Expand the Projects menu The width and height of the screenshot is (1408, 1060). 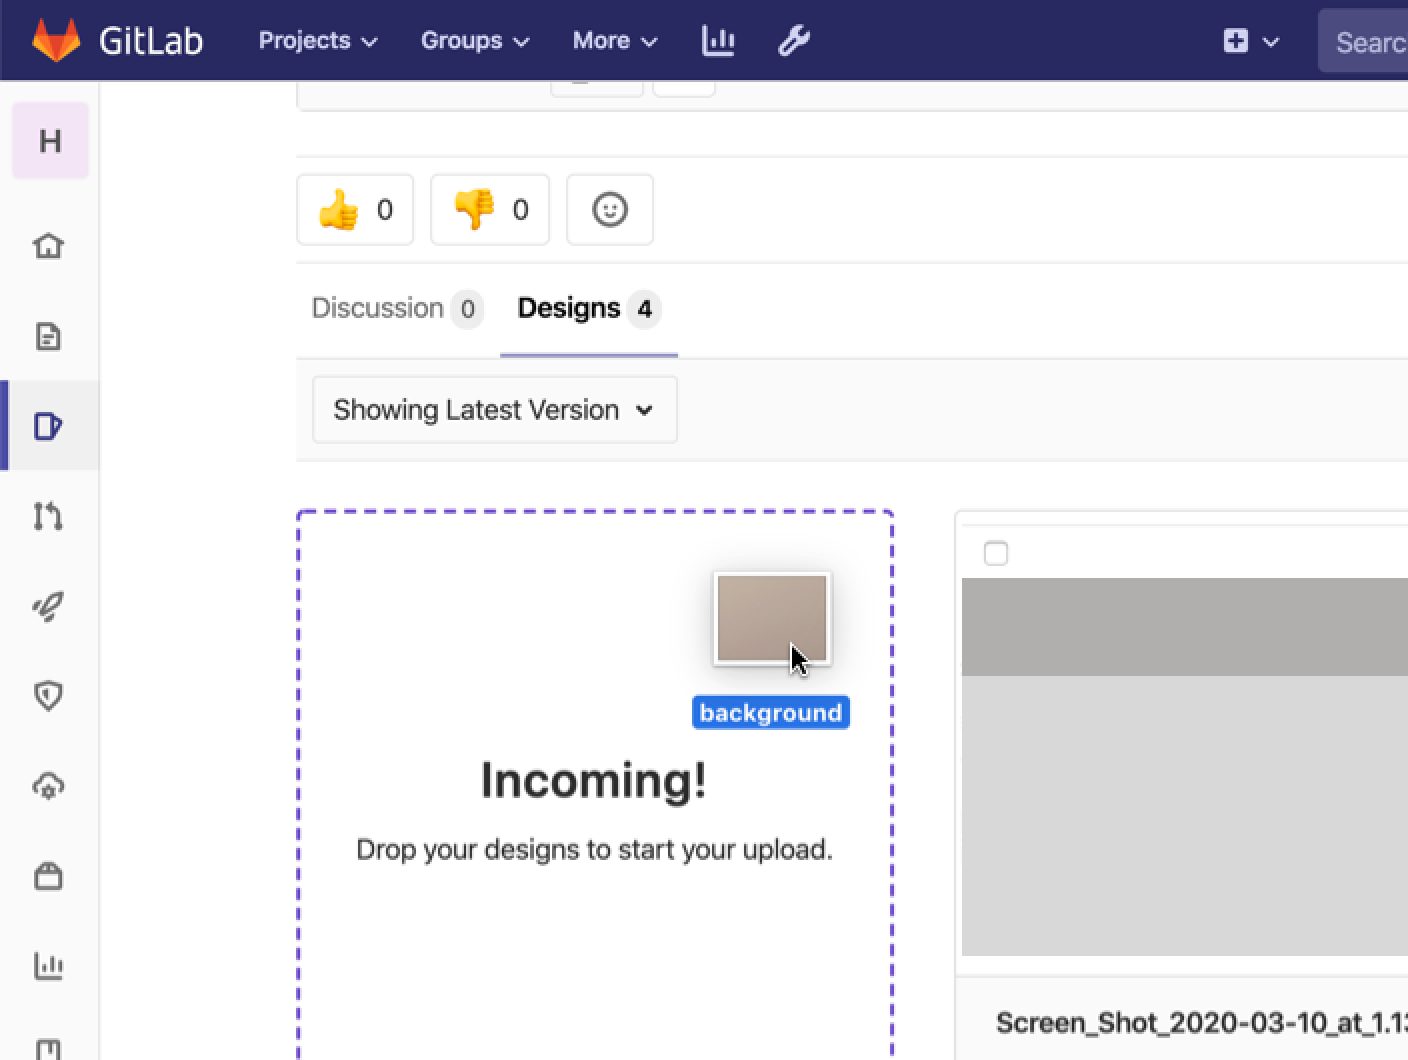[316, 40]
